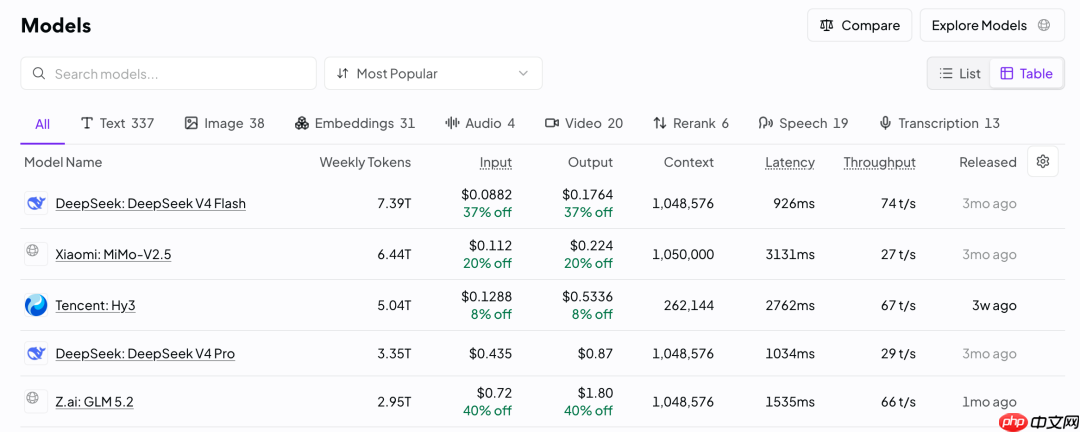The width and height of the screenshot is (1080, 432).
Task: Click the Context column header
Action: [689, 162]
